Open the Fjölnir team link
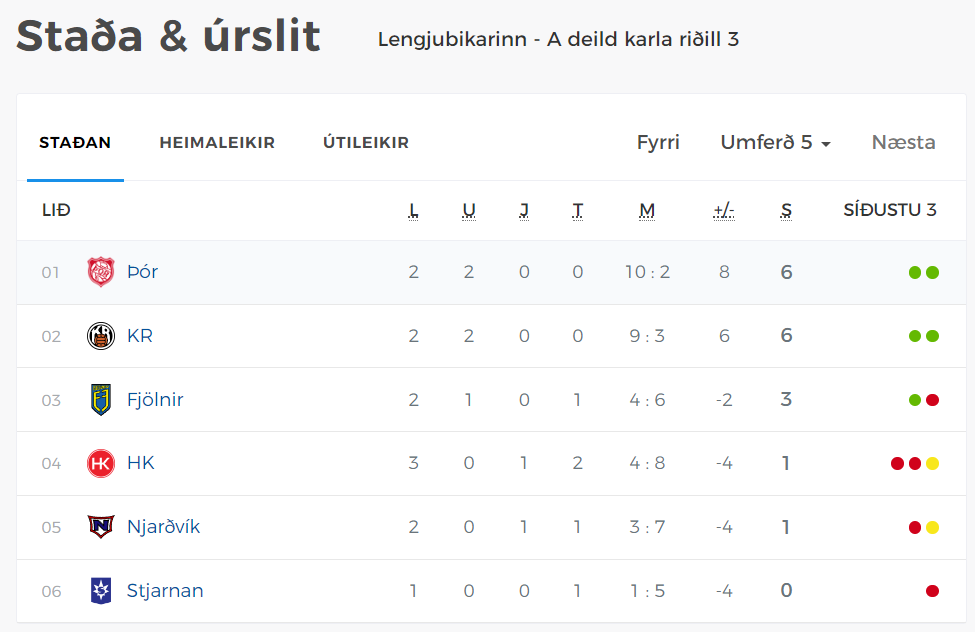The image size is (975, 632). pos(155,399)
